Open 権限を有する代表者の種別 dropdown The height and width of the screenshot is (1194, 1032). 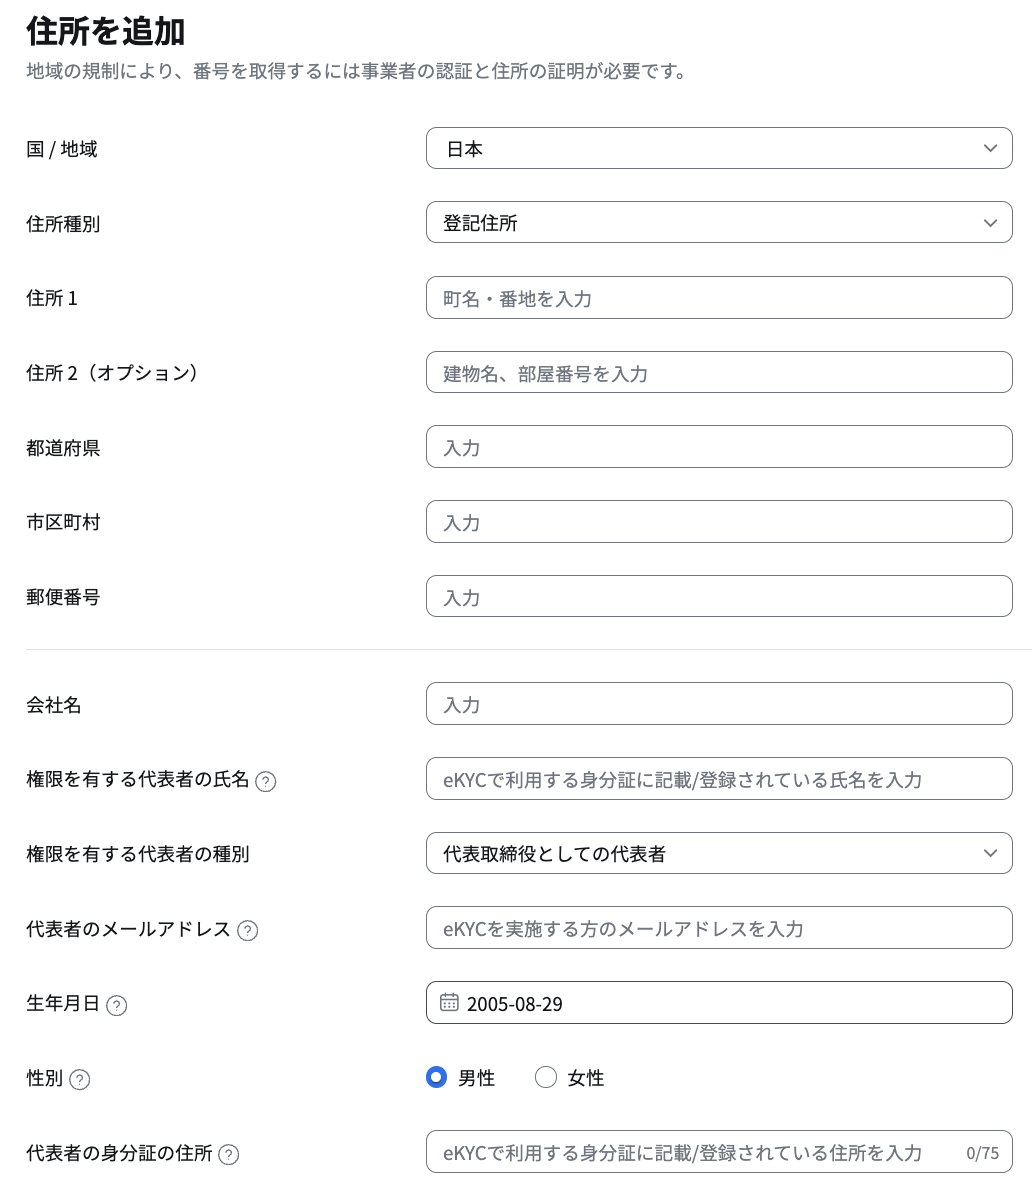(x=719, y=853)
